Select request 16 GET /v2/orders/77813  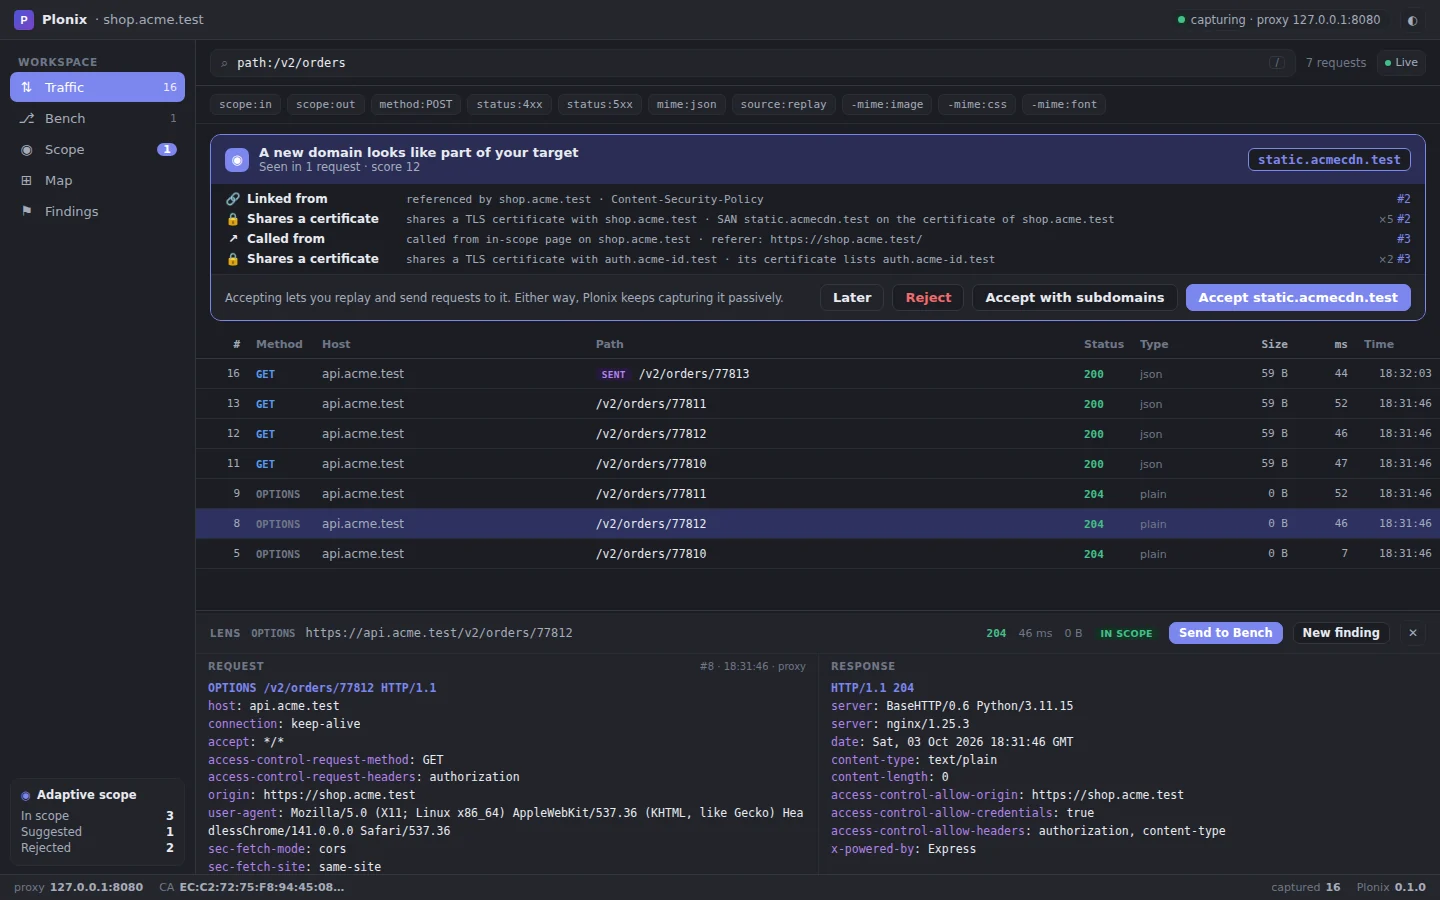pyautogui.click(x=818, y=374)
